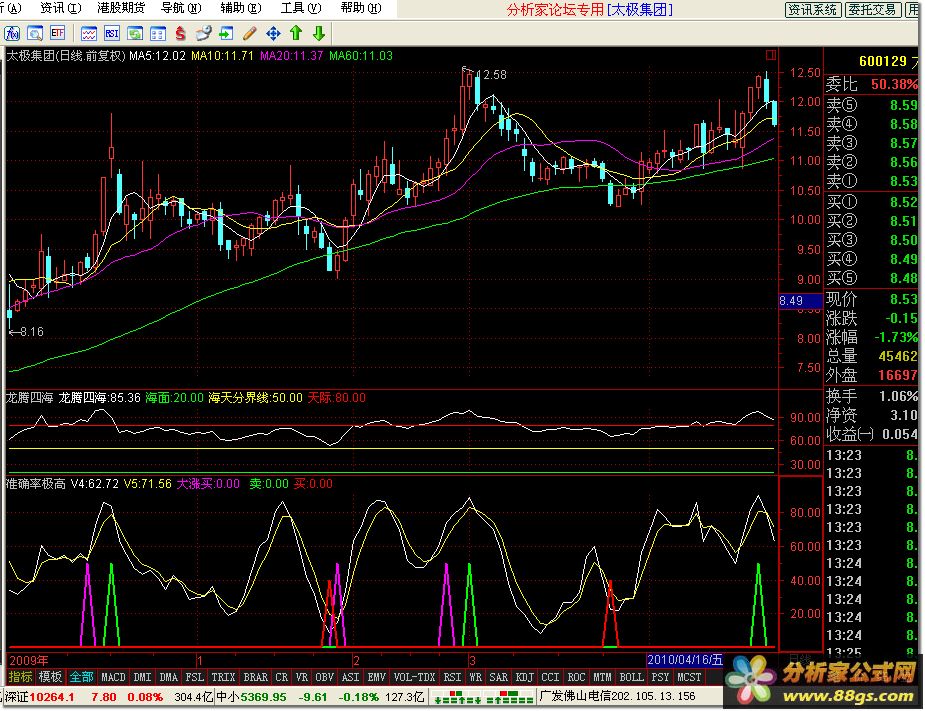Open the 港股期货 menu
The width and height of the screenshot is (925, 711).
tap(121, 8)
